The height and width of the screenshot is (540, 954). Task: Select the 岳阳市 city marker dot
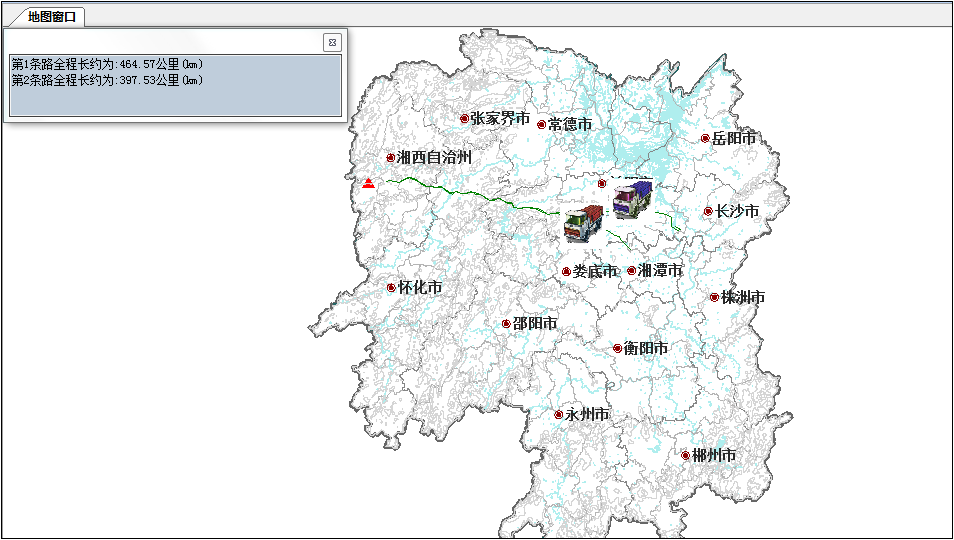tap(705, 139)
